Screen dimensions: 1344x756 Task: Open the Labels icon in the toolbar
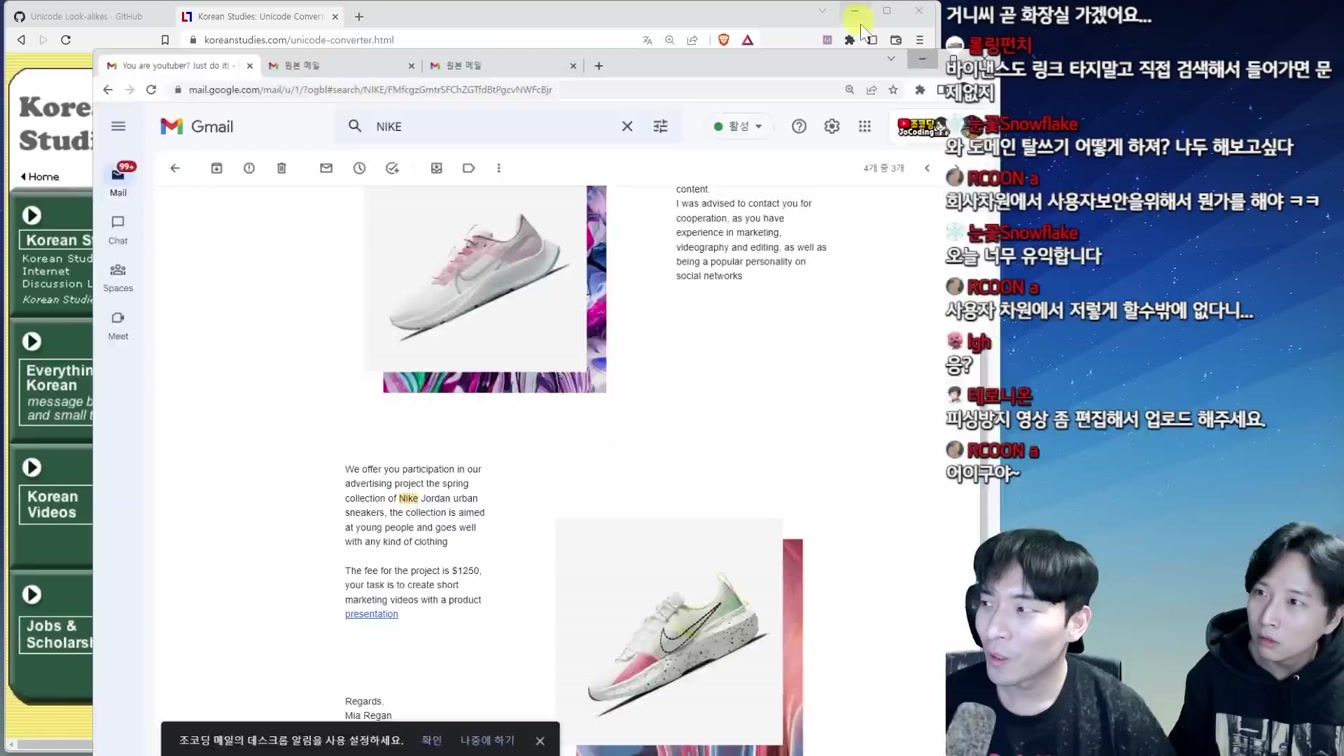[x=469, y=168]
